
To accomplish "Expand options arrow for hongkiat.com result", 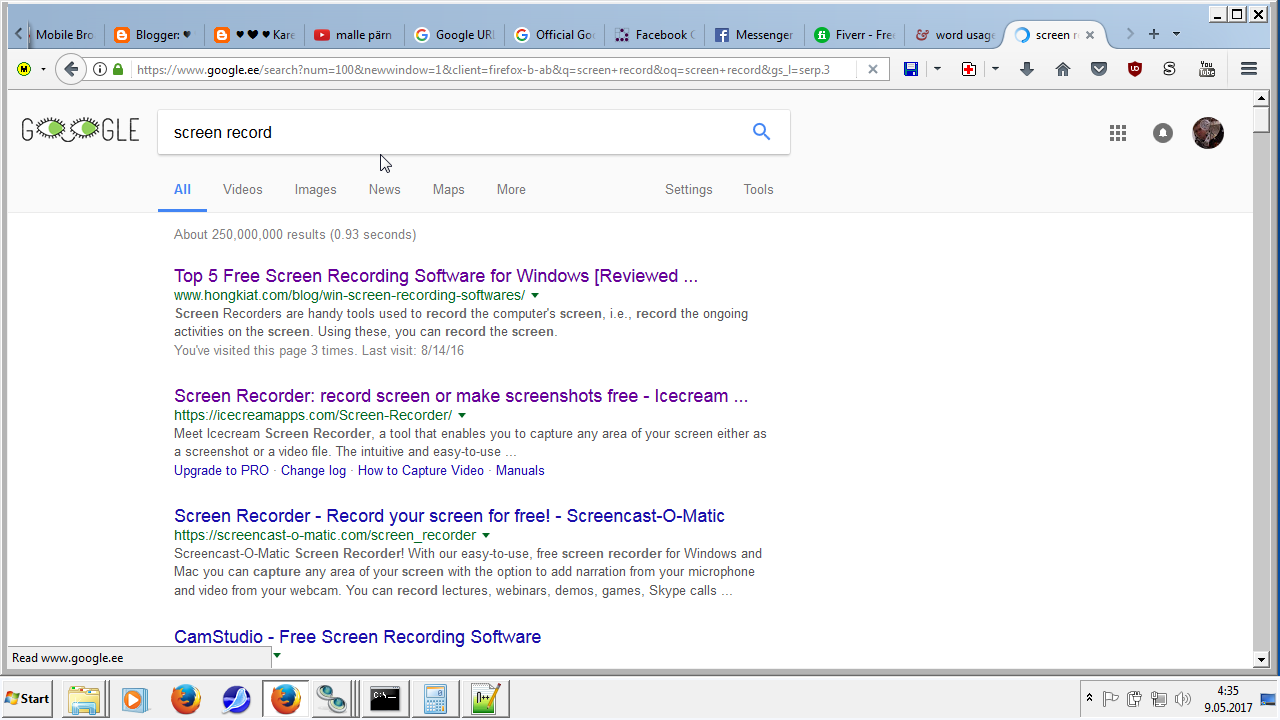I will [535, 296].
